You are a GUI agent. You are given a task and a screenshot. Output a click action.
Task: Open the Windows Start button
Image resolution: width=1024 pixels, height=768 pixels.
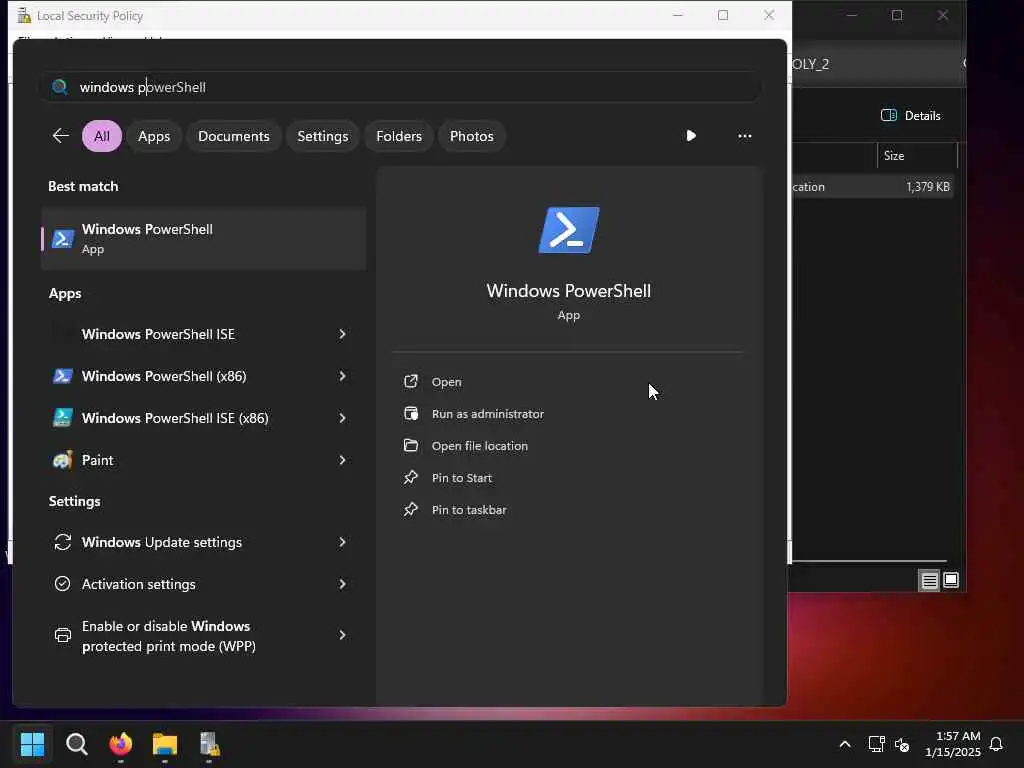32,744
